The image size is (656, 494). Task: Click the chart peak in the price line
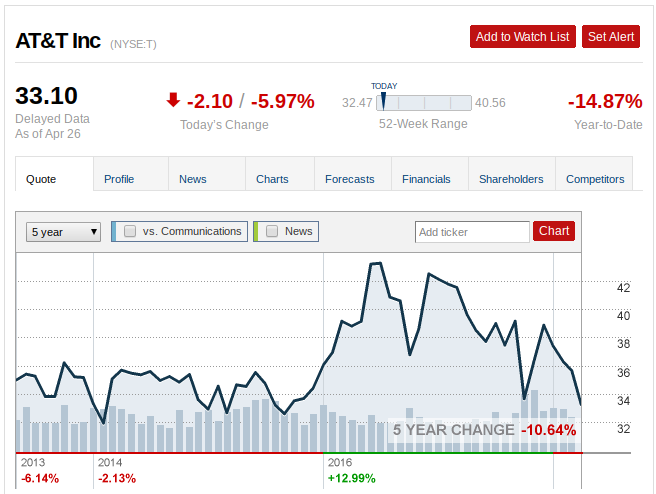(x=376, y=263)
